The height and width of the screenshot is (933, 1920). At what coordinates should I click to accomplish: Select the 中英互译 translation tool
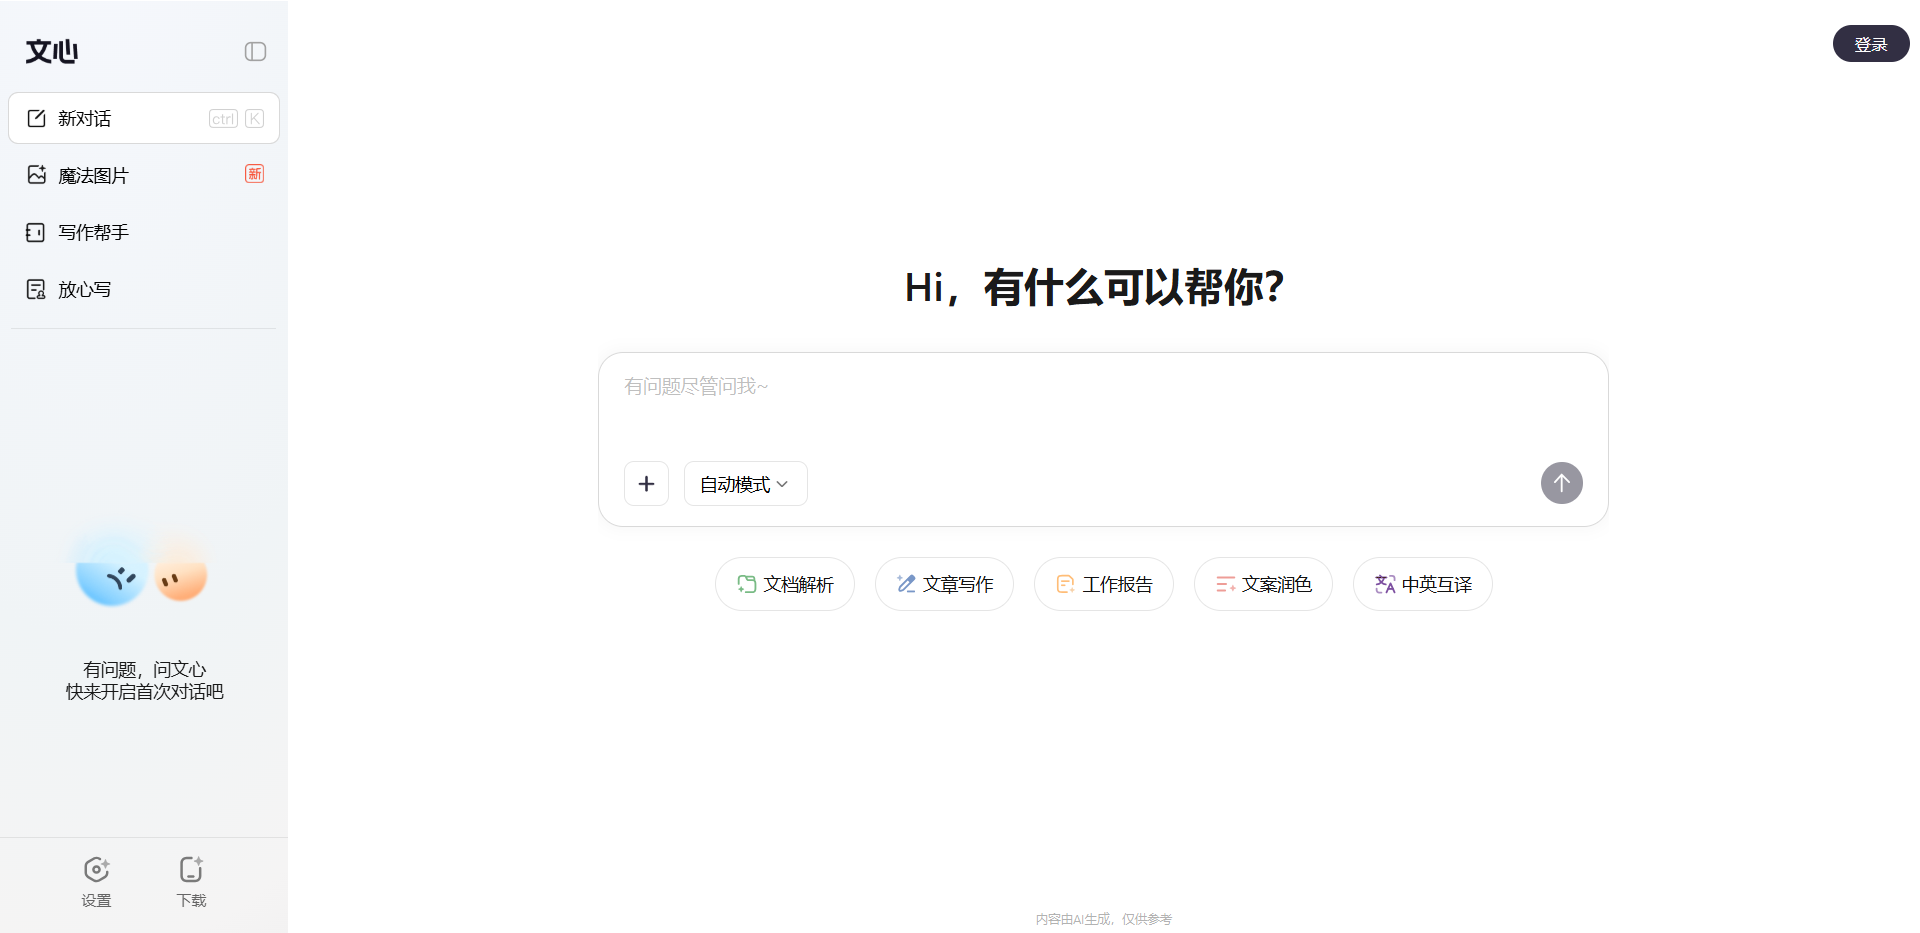pyautogui.click(x=1422, y=584)
